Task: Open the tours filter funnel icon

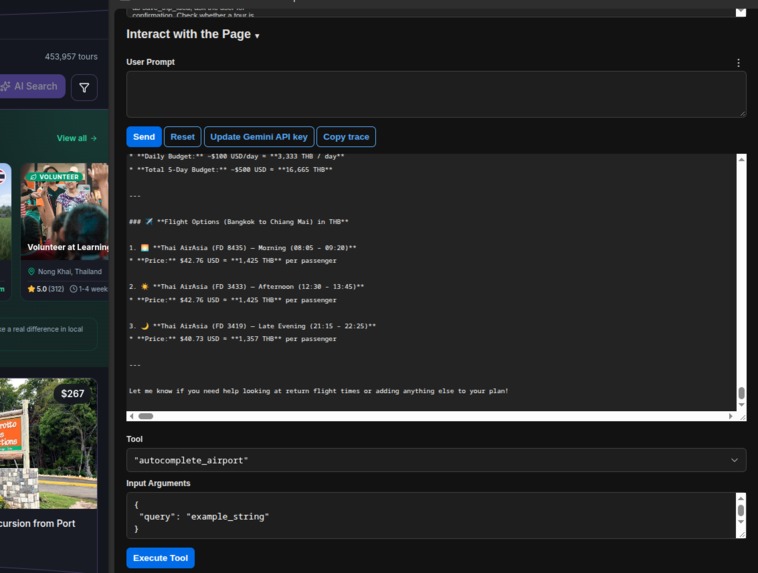Action: (x=84, y=88)
